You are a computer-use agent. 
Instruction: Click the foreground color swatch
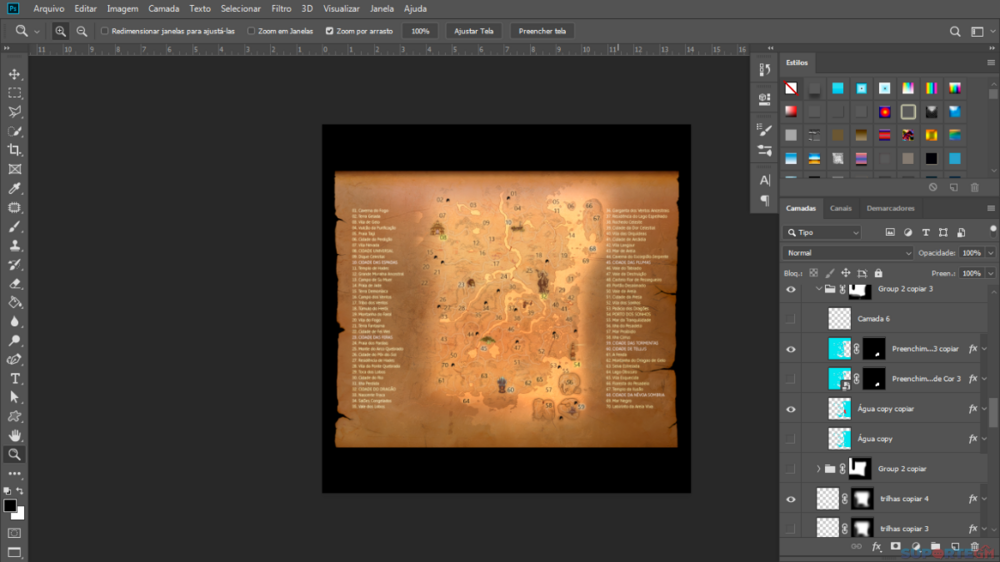pos(10,506)
